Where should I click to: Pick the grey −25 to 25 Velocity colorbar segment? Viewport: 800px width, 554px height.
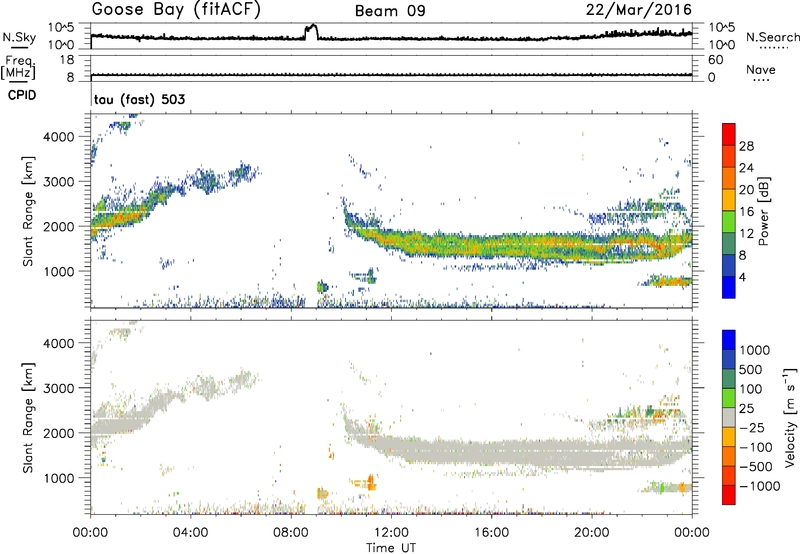click(729, 417)
